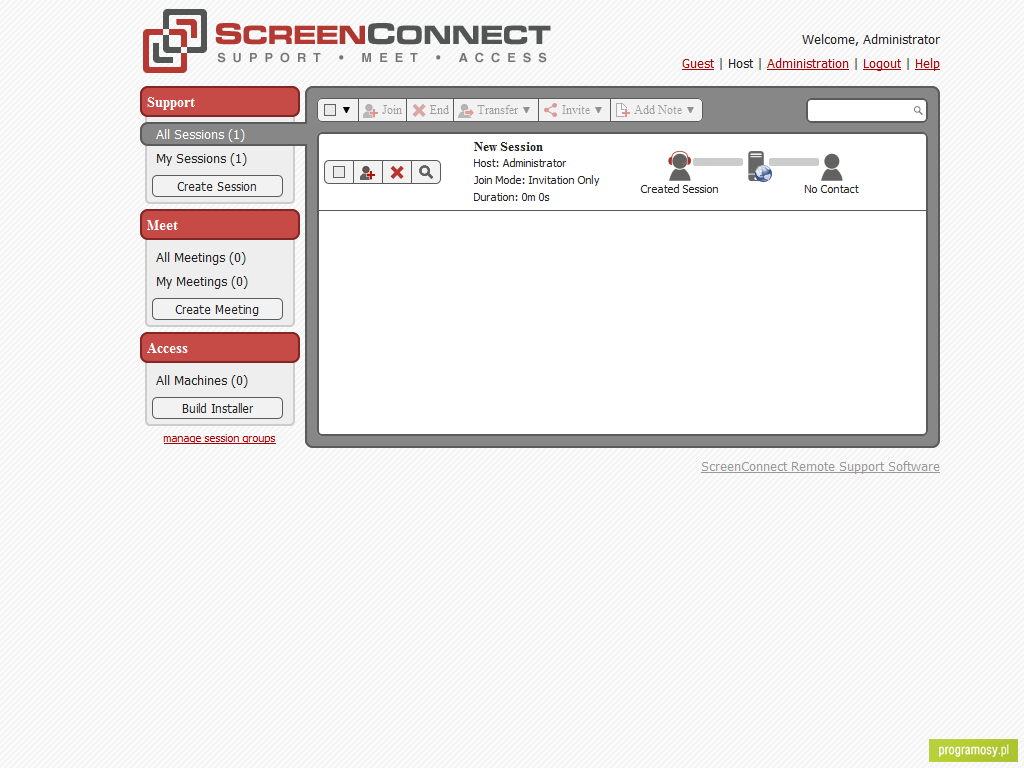This screenshot has height=768, width=1024.
Task: Toggle the select-all checkbox in the toolbar
Action: point(330,110)
